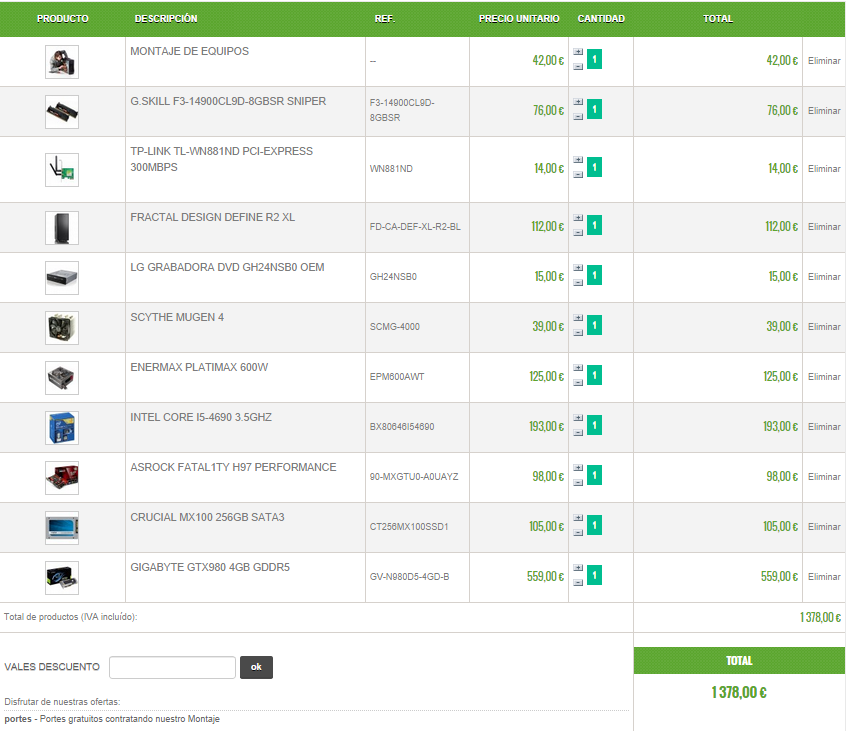The width and height of the screenshot is (846, 731).
Task: Click the 1 378,00 € grand total amount
Action: coord(739,692)
